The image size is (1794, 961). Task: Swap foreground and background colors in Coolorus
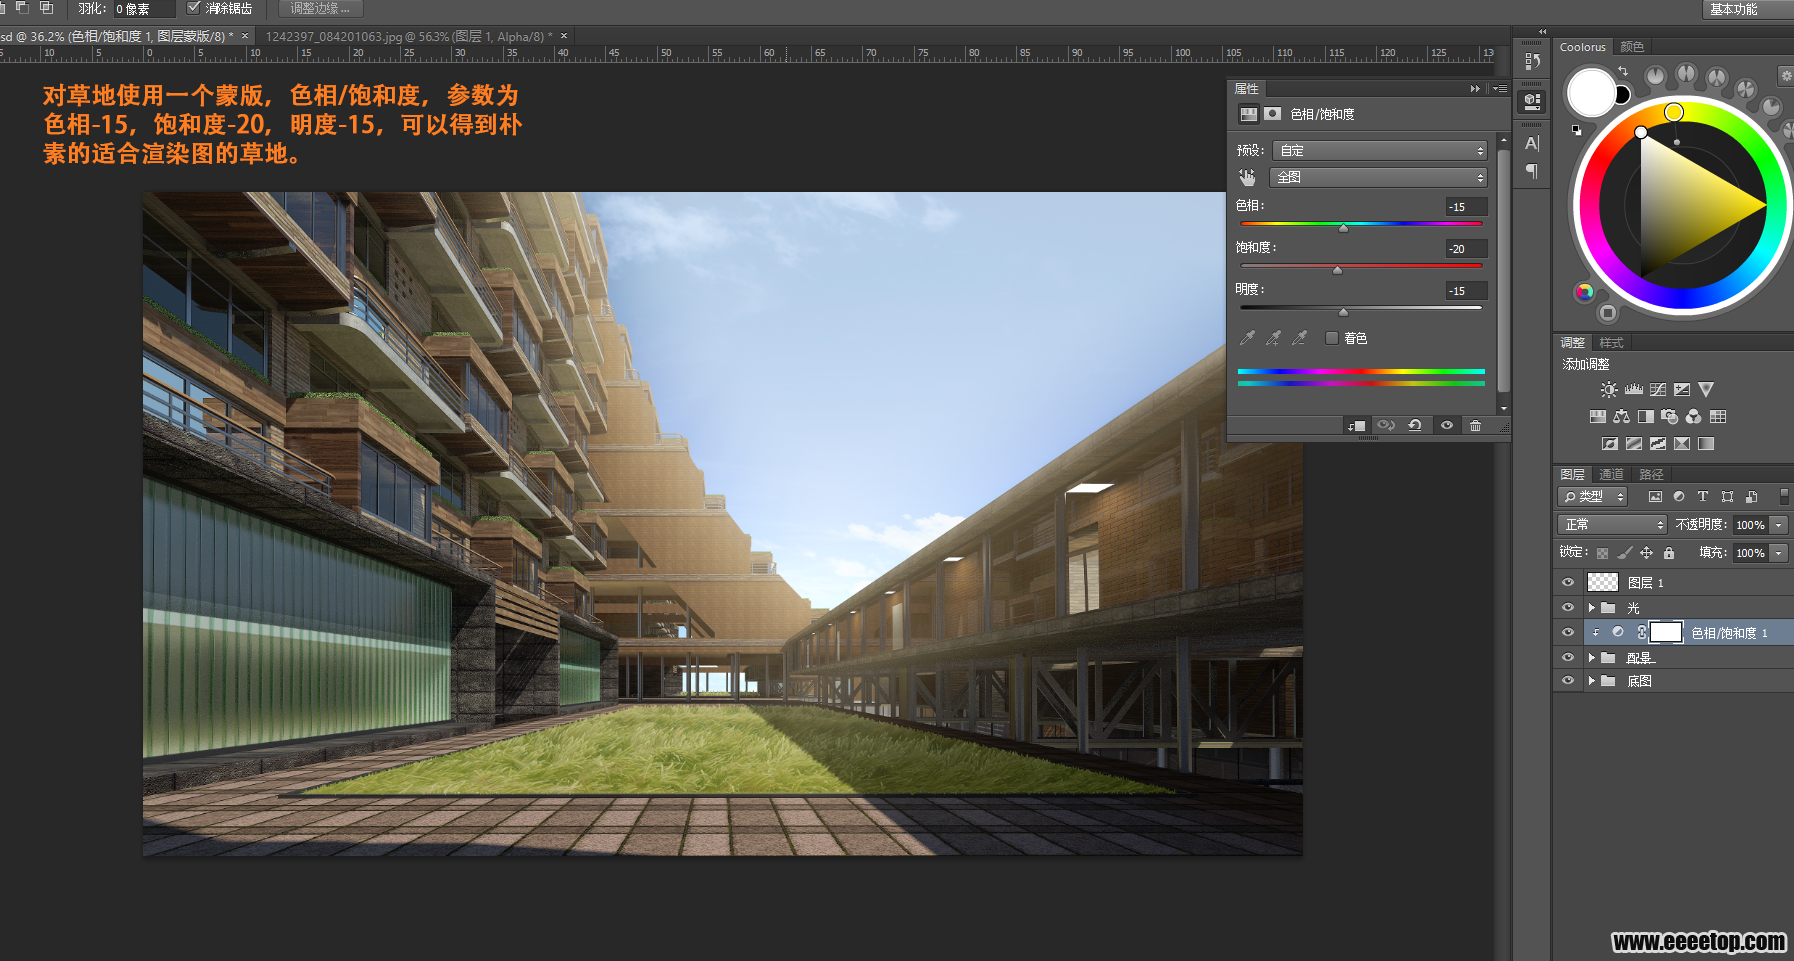pyautogui.click(x=1622, y=71)
